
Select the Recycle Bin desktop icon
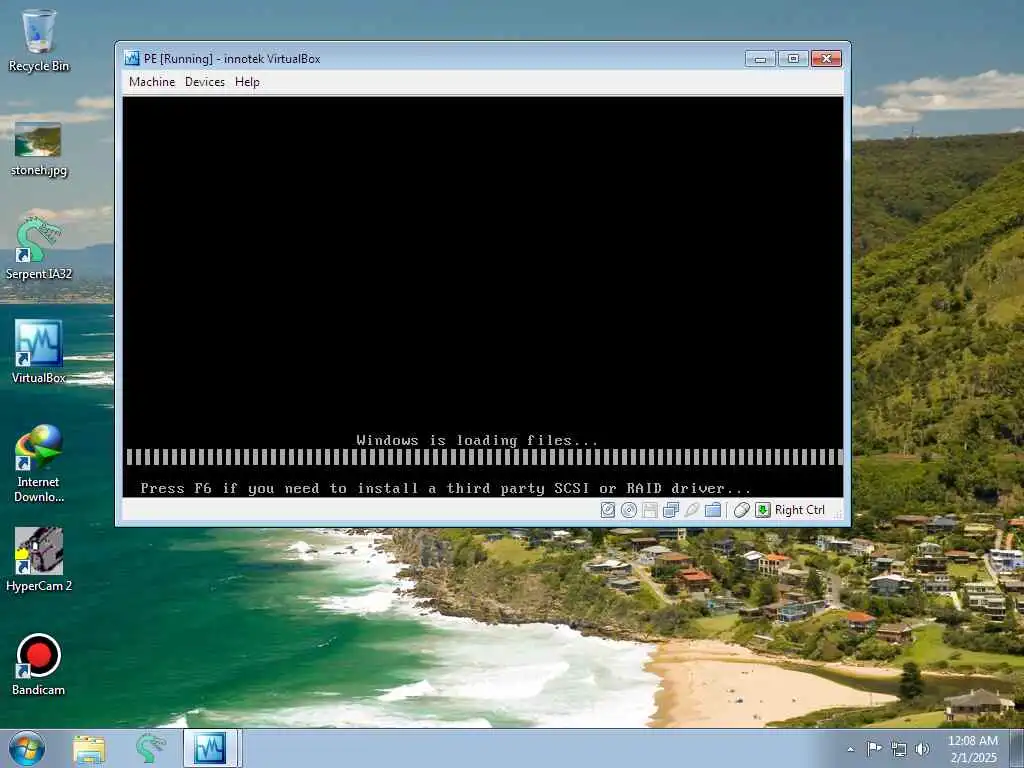39,40
